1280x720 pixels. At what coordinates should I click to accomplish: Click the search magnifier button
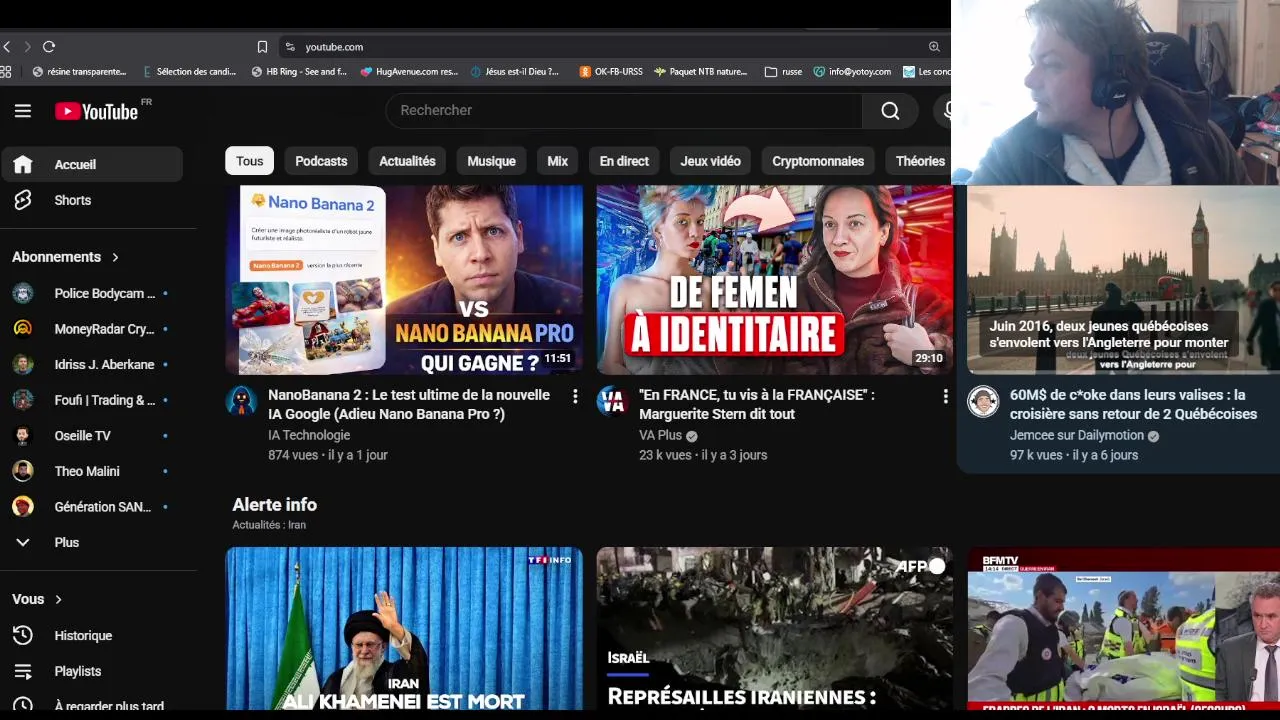pos(890,111)
